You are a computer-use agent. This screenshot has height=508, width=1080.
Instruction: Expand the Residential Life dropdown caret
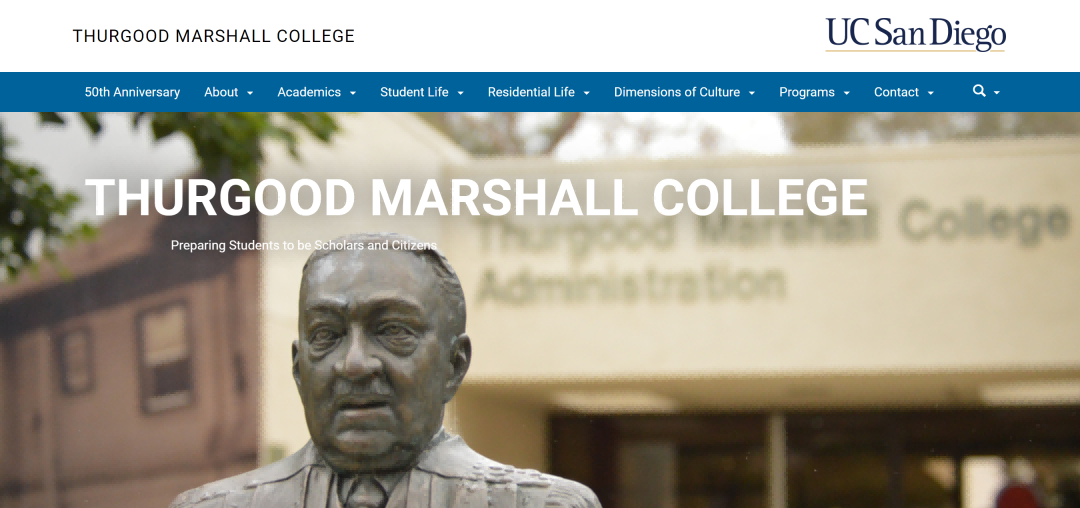[x=587, y=93]
